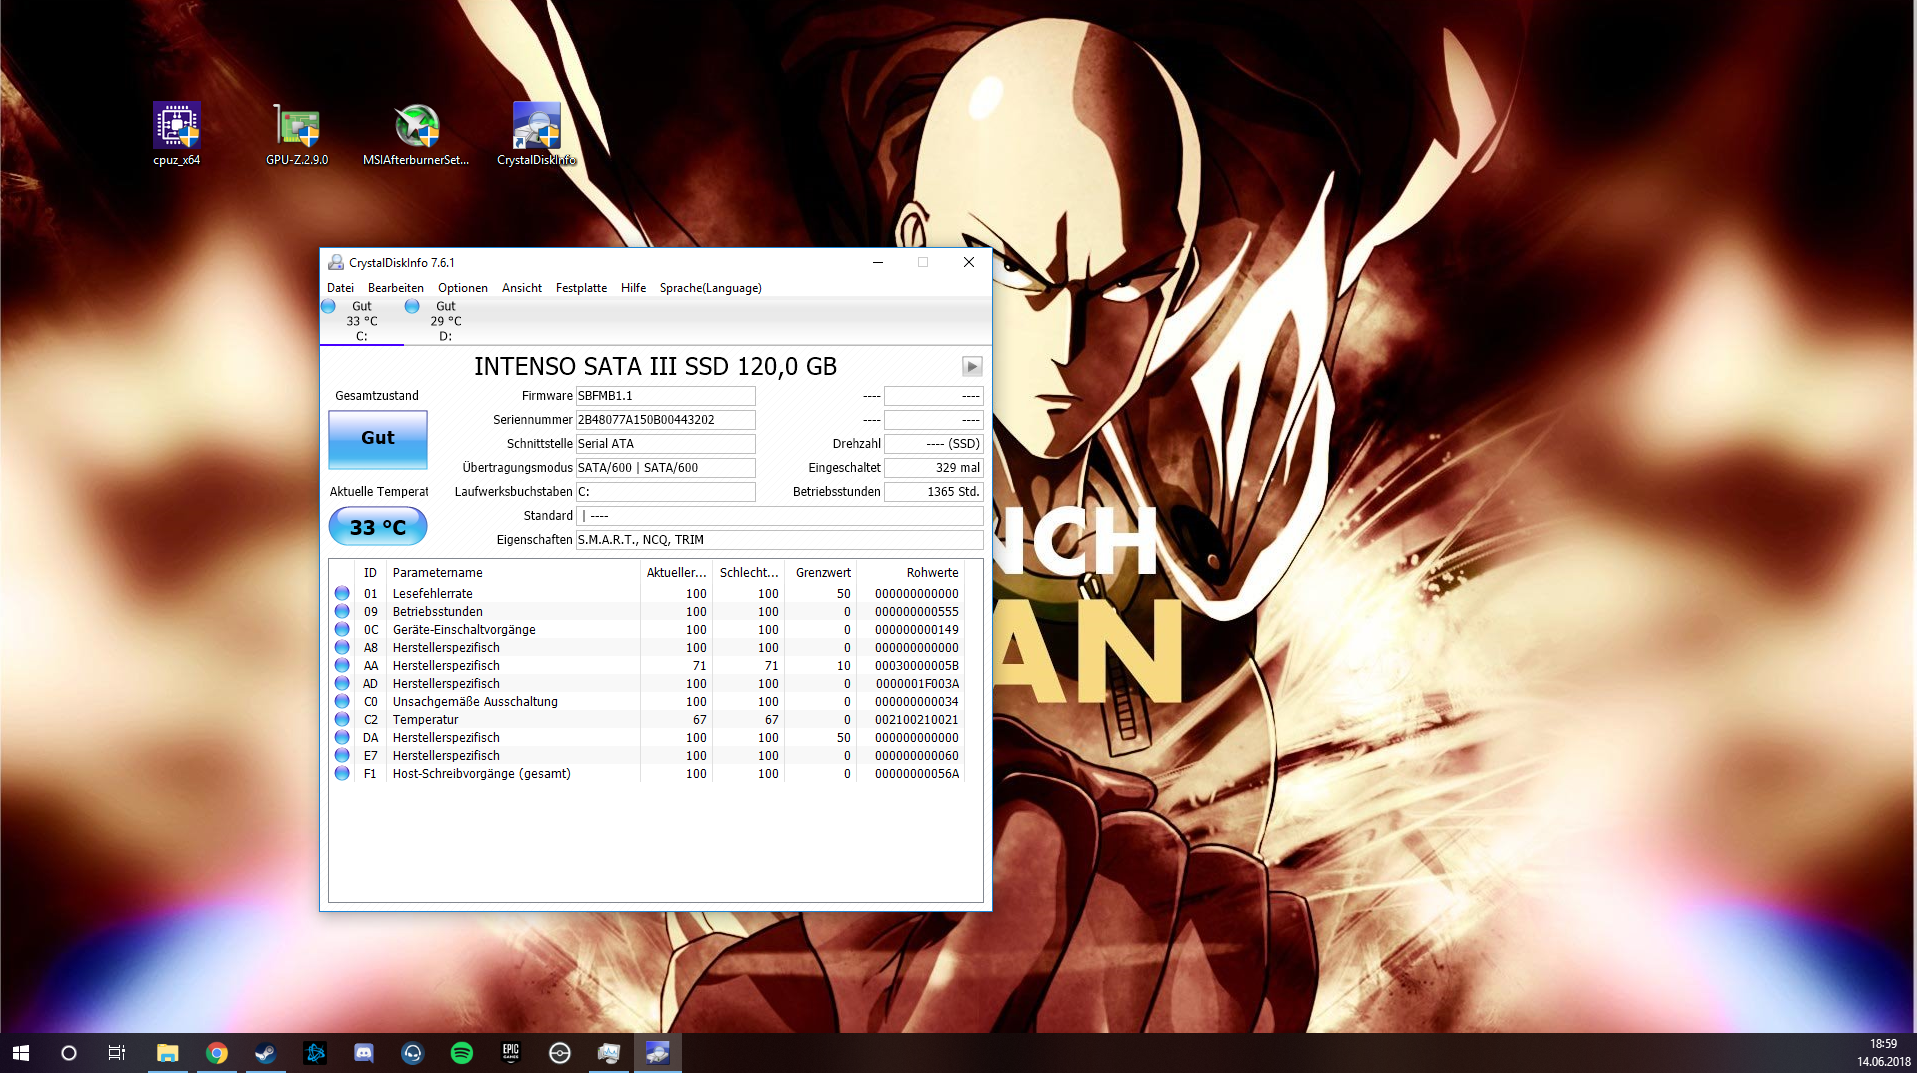Click the status orb for ID DA row

point(342,737)
